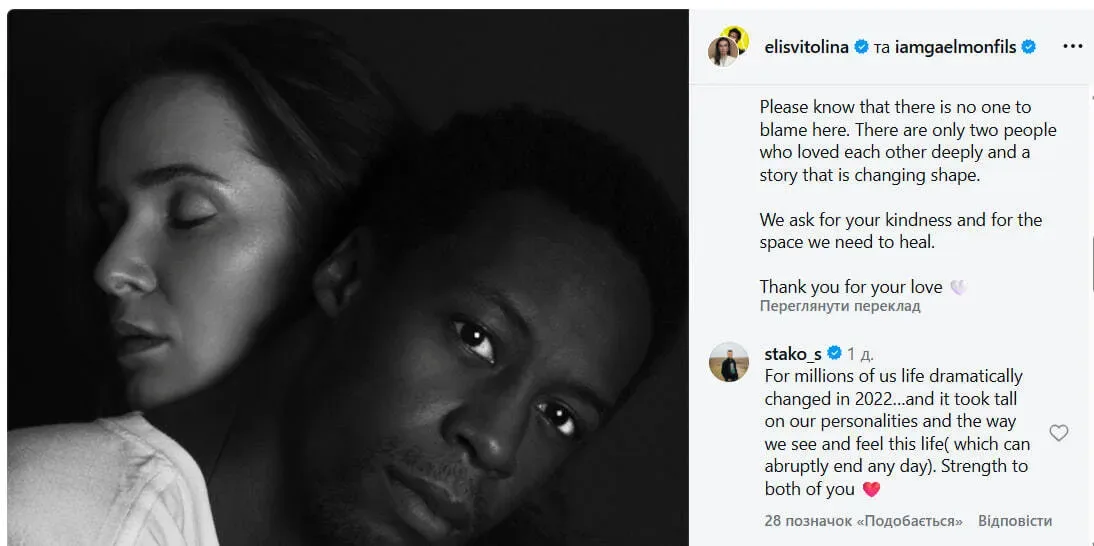Click the '1 д.' comment timestamp
The height and width of the screenshot is (546, 1094).
coord(860,354)
